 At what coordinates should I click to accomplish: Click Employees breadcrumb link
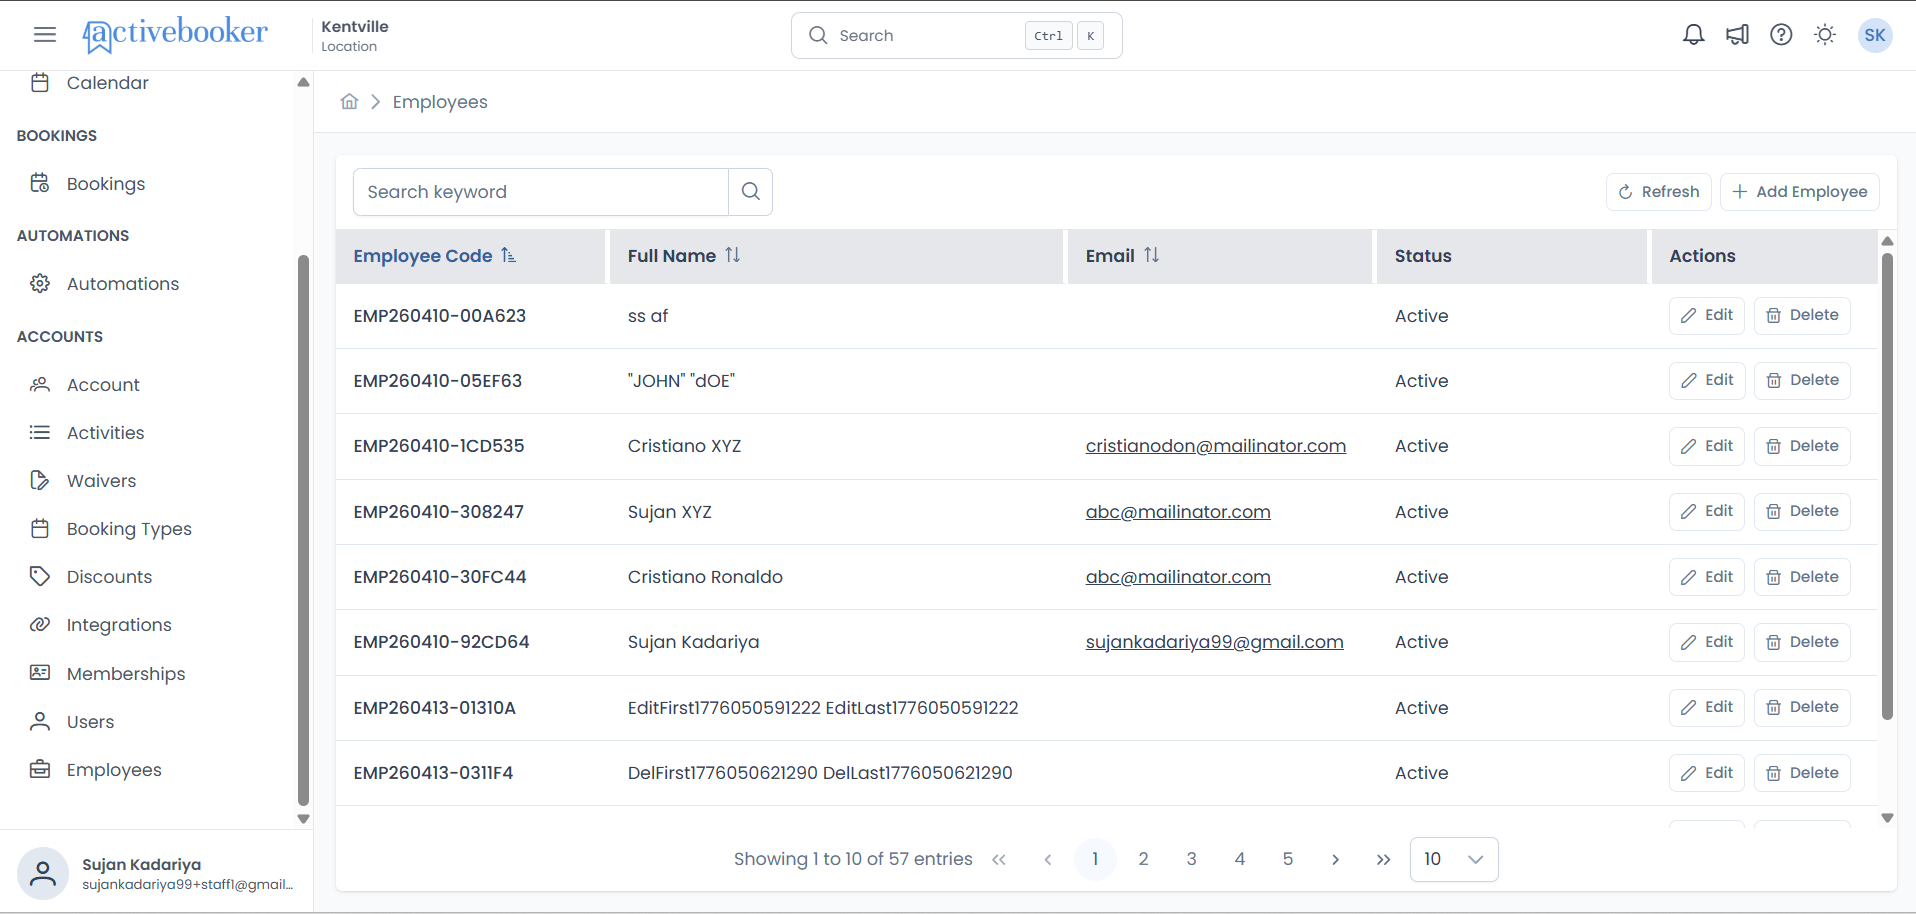(x=440, y=102)
